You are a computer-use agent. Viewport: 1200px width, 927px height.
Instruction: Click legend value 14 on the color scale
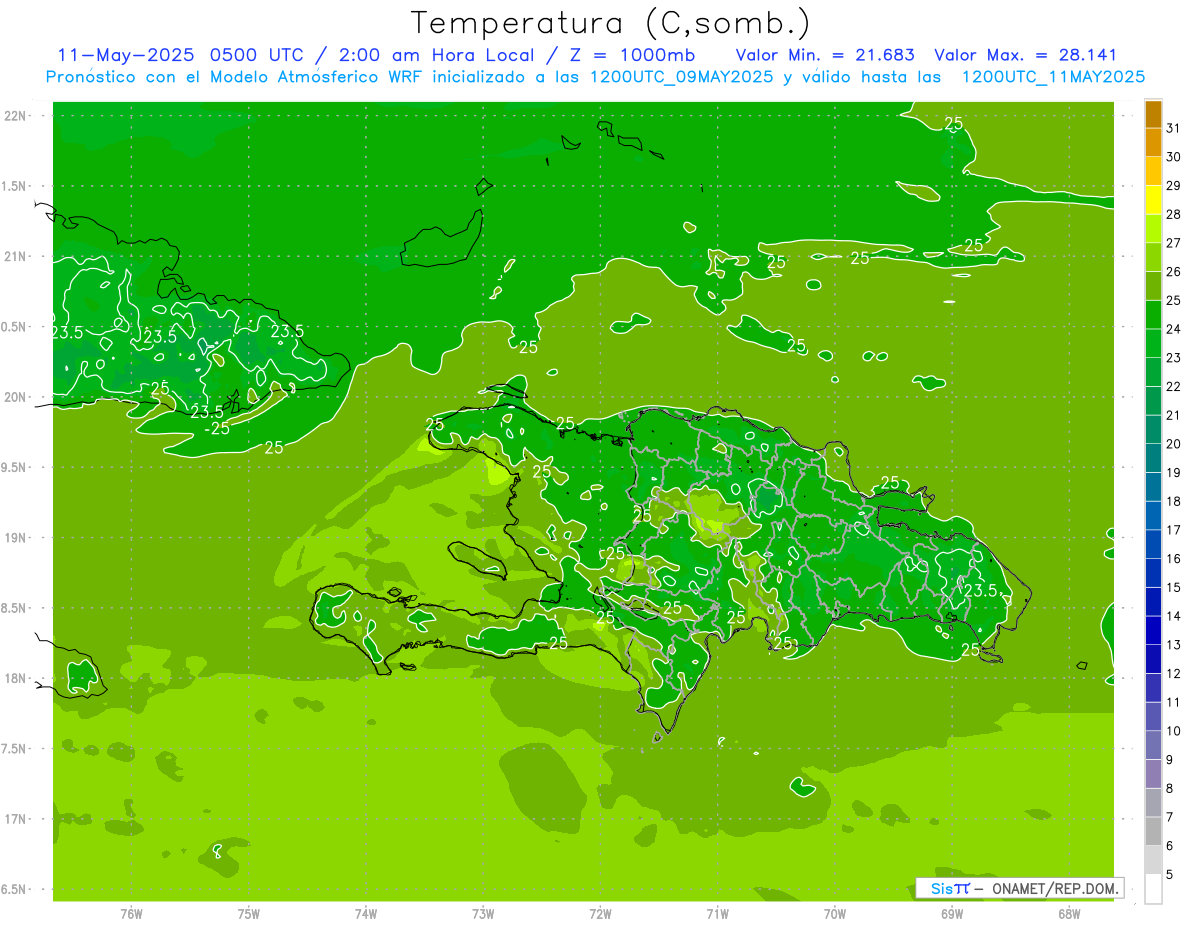pyautogui.click(x=1174, y=616)
